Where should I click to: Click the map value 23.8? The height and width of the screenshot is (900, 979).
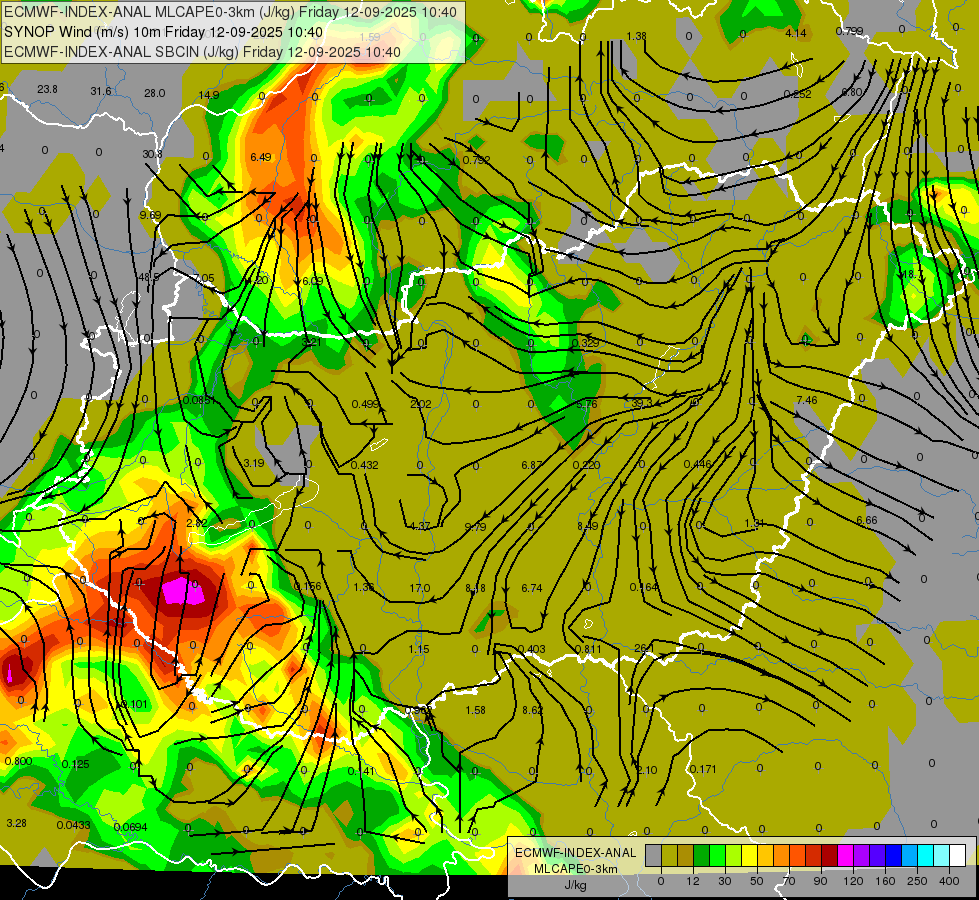[47, 89]
